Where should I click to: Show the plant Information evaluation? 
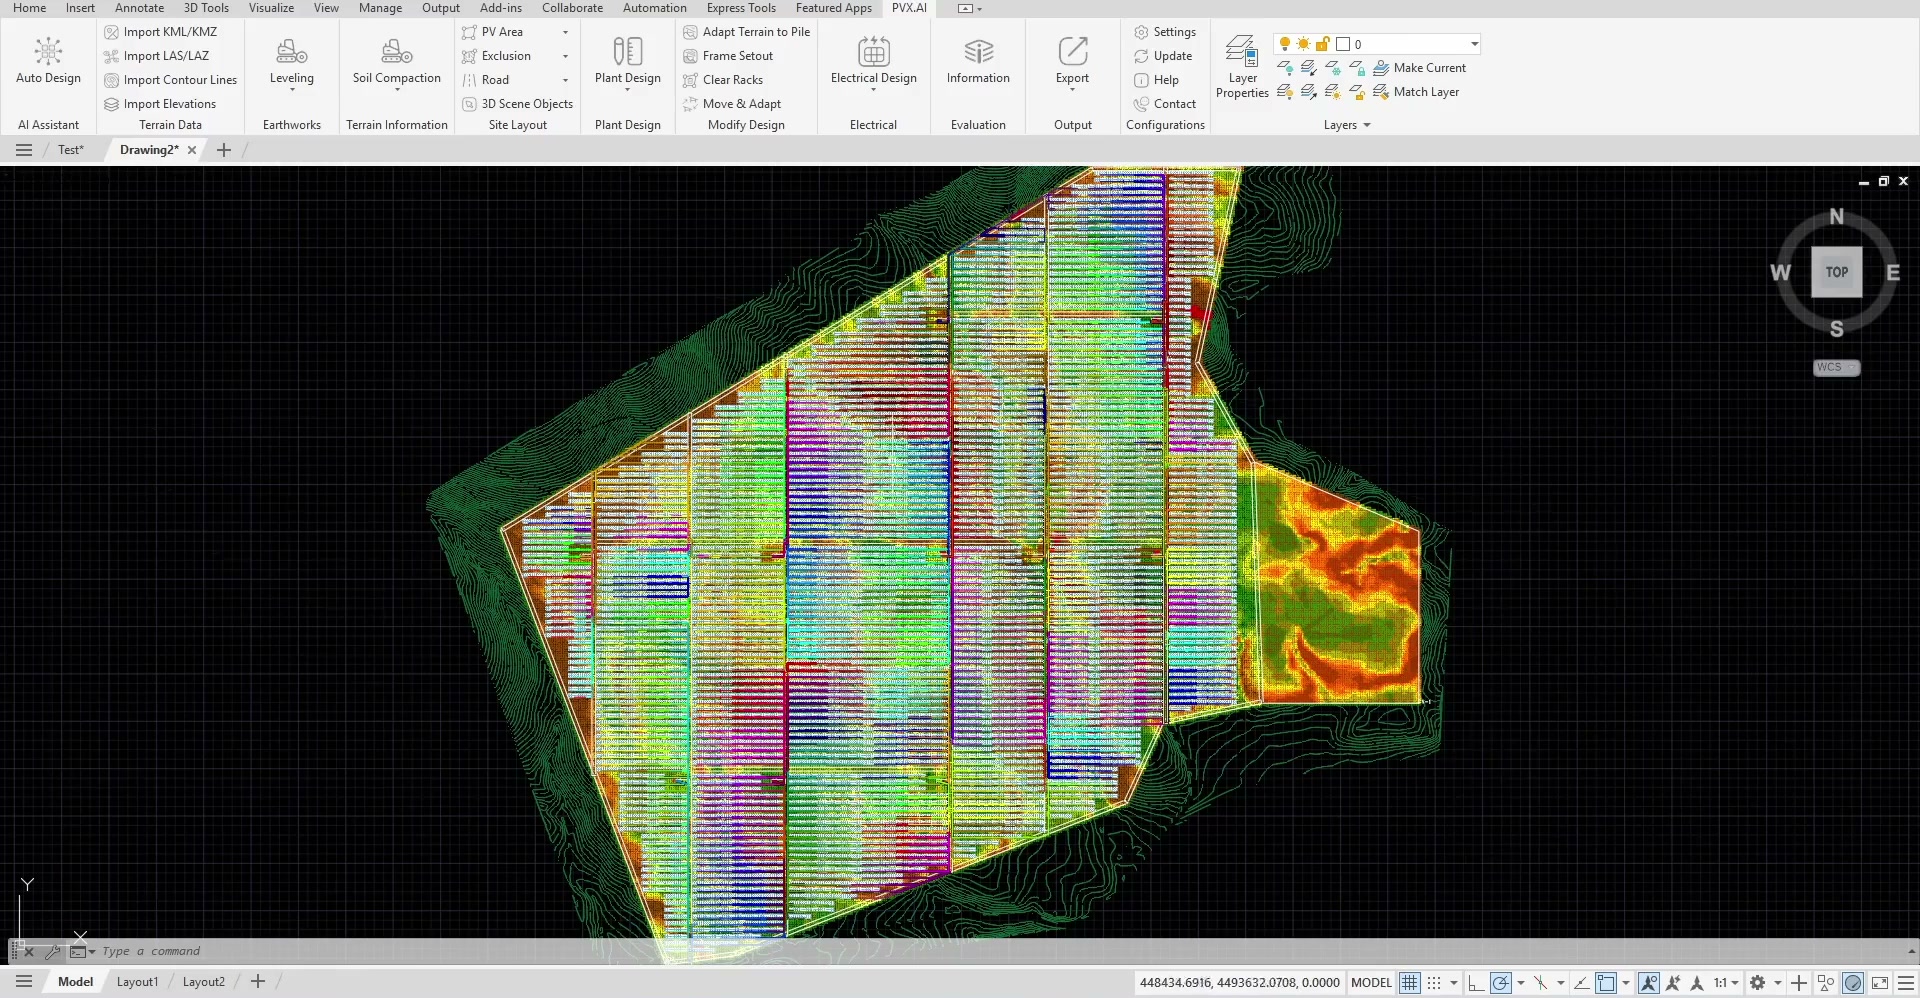[x=978, y=62]
